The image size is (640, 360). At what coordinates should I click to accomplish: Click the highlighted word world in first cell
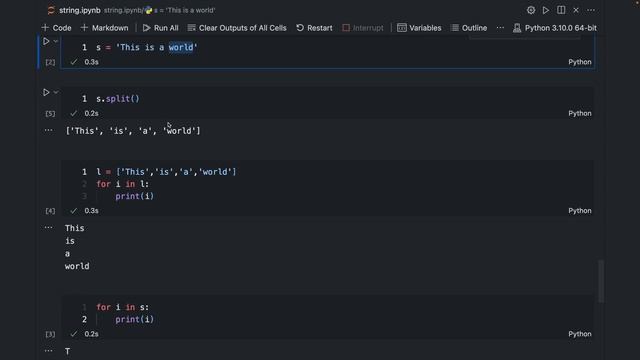(181, 47)
